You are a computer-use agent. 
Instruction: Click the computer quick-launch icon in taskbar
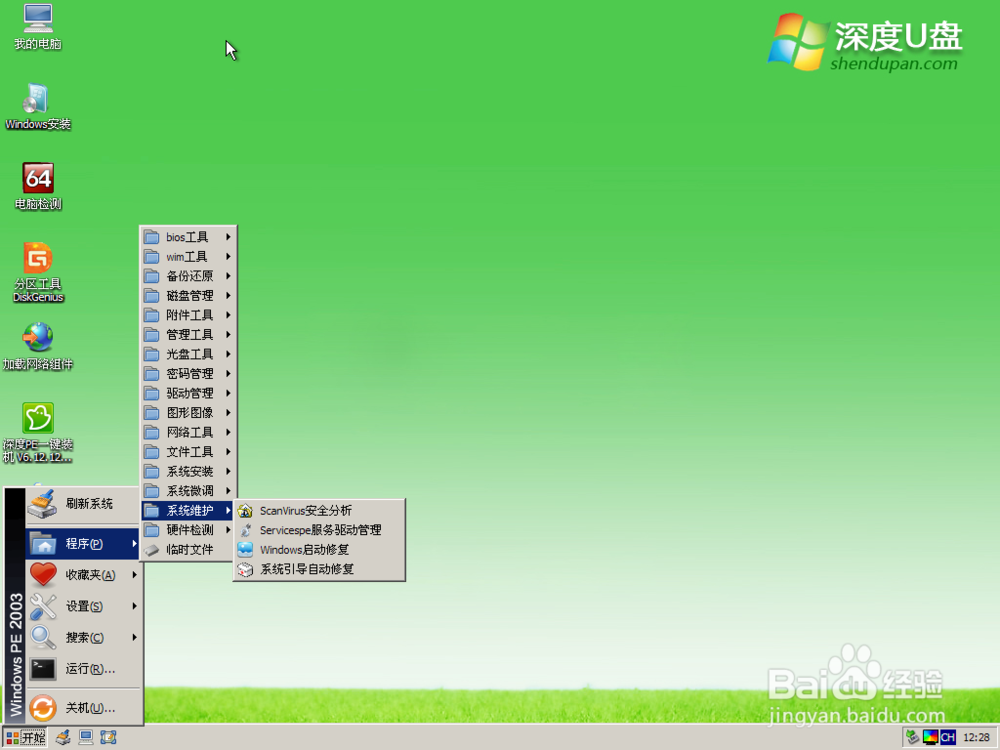click(x=85, y=738)
